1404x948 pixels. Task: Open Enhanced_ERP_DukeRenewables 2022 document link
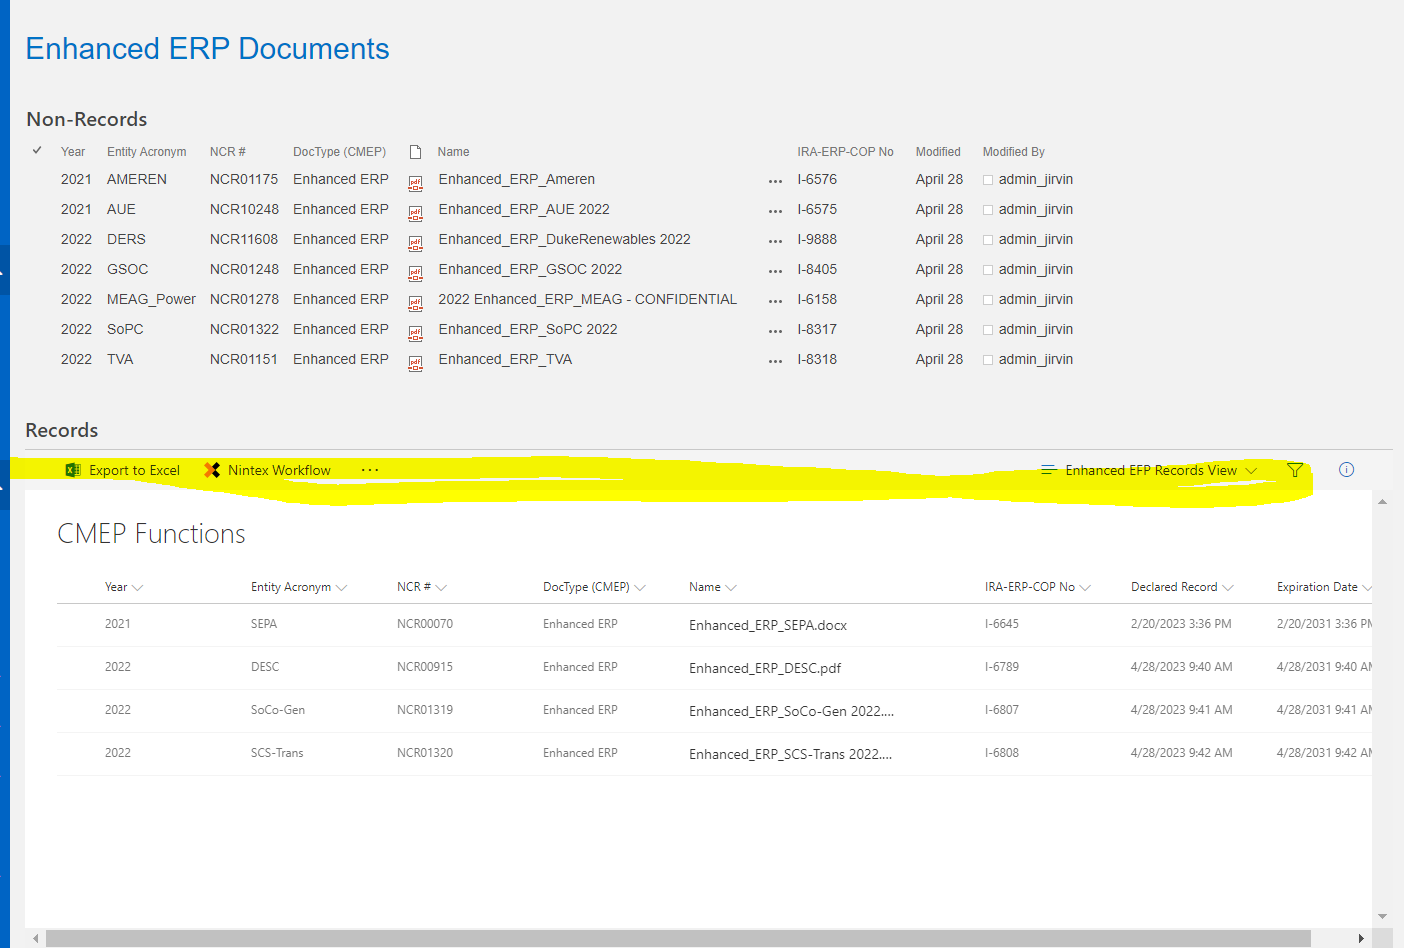pyautogui.click(x=564, y=239)
